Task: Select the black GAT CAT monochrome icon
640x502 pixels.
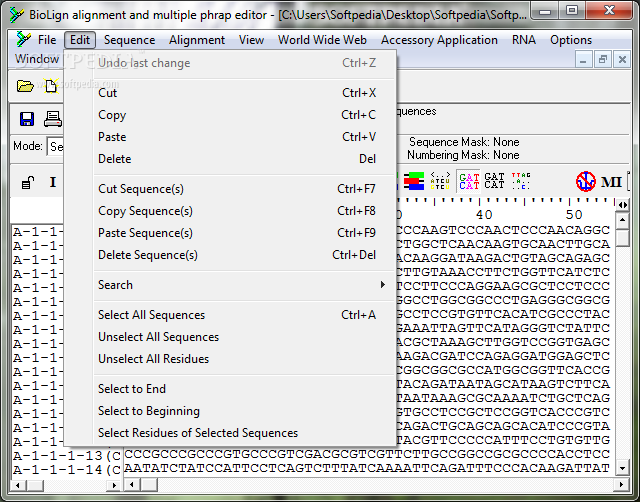Action: point(494,181)
